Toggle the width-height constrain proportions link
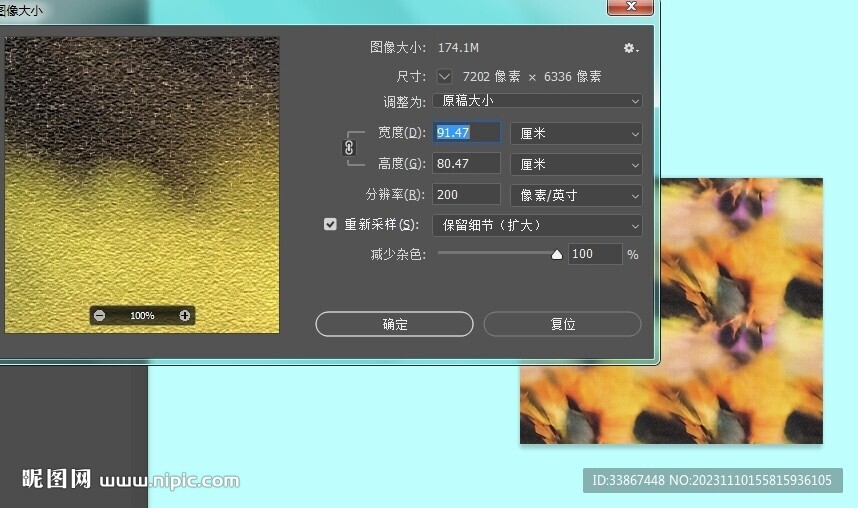858x508 pixels. click(349, 148)
